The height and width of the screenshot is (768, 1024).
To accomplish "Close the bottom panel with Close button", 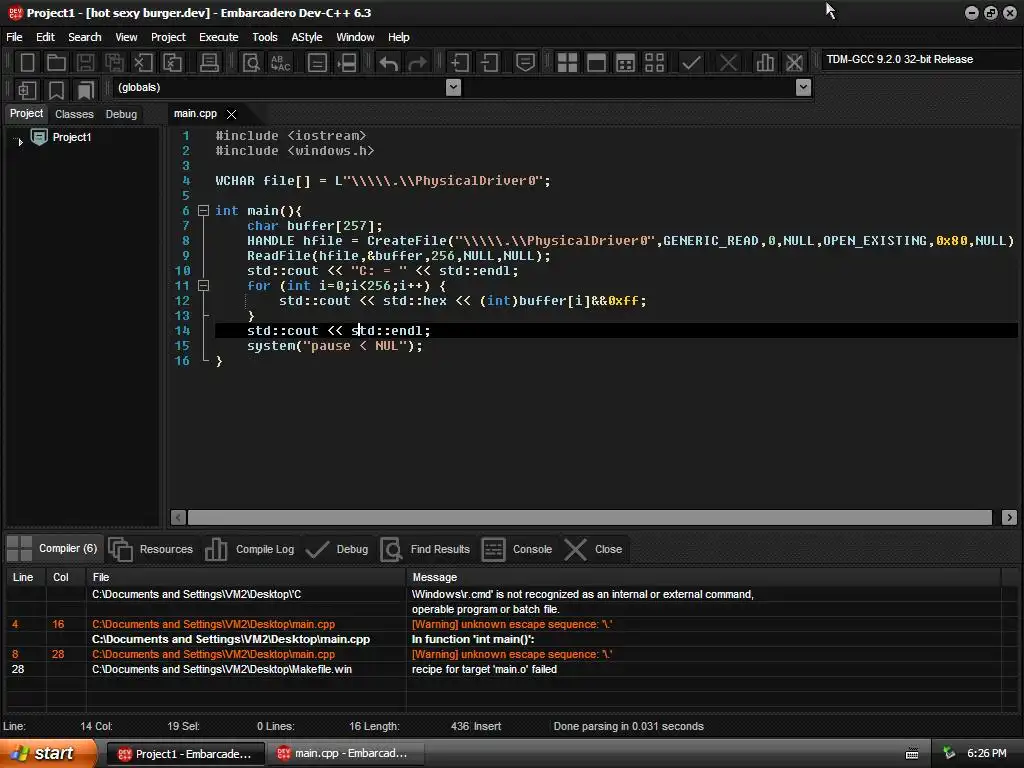I will tap(593, 549).
